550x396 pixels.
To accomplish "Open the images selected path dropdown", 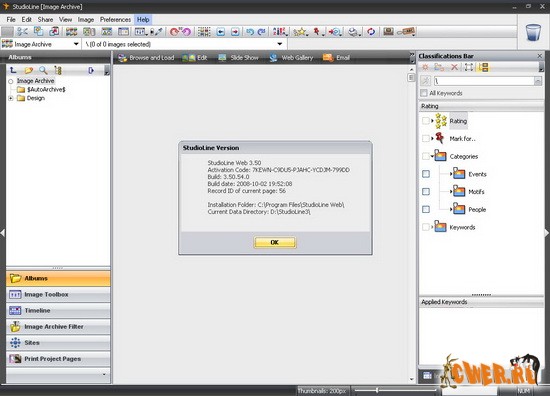I will tap(280, 44).
